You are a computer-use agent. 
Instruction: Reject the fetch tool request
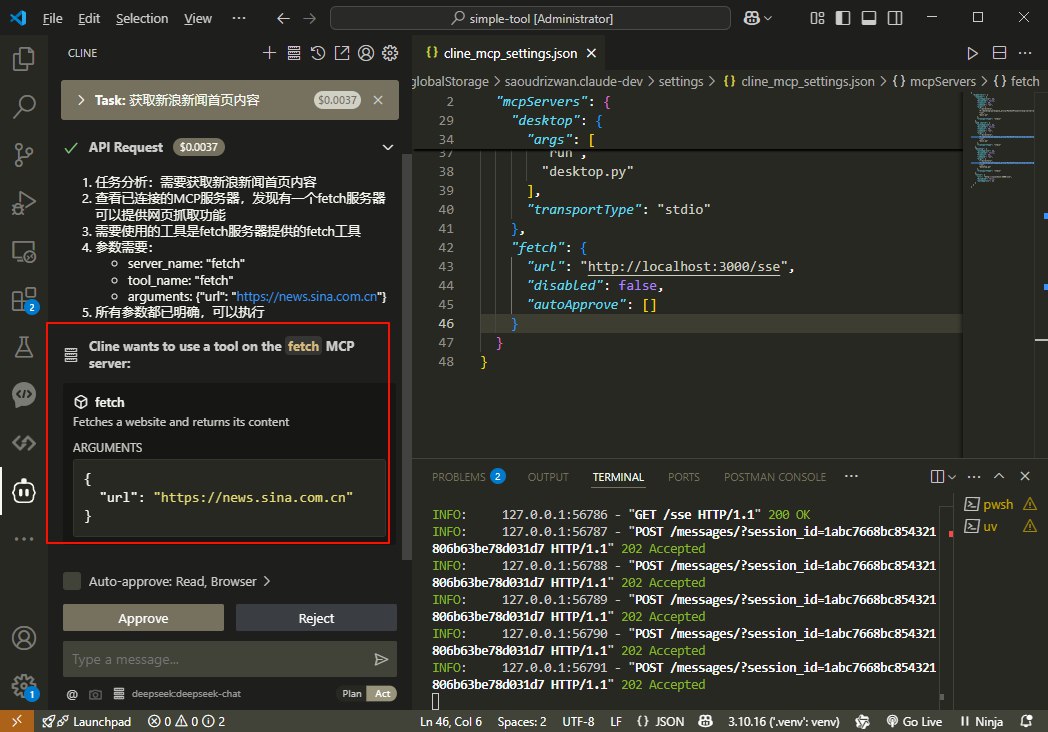316,618
